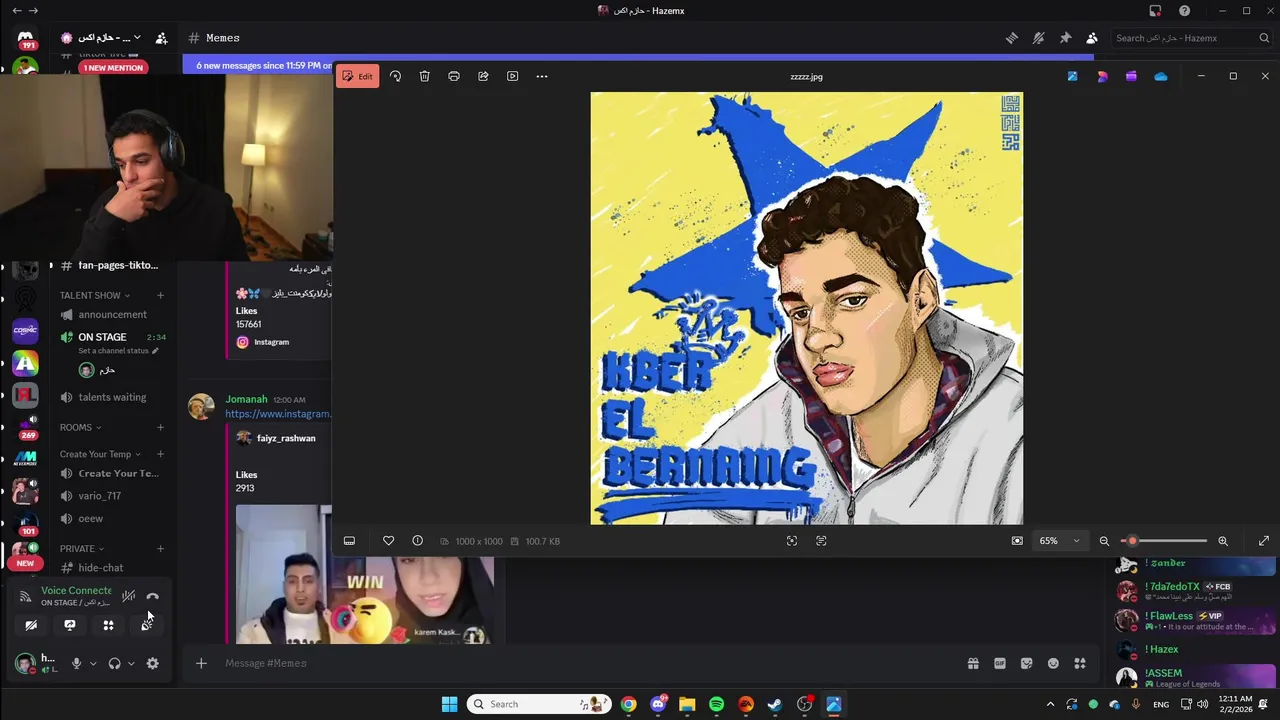The height and width of the screenshot is (720, 1280).
Task: Open the emoji picker
Action: pos(1053,663)
